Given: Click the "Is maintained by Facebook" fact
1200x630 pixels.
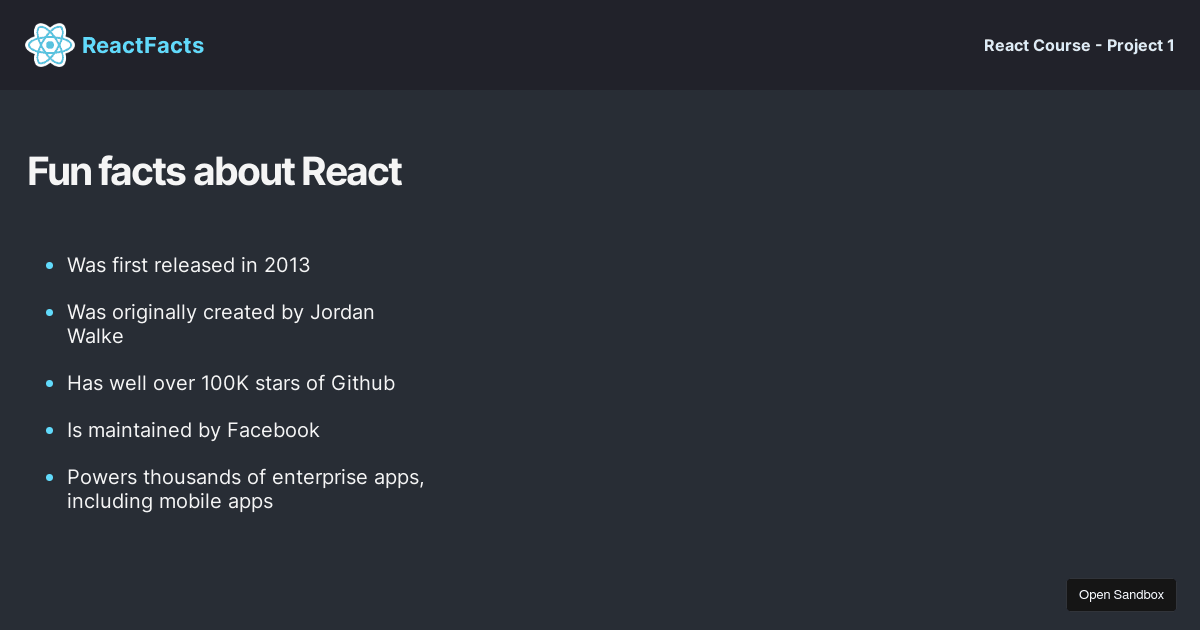Looking at the screenshot, I should pos(193,430).
